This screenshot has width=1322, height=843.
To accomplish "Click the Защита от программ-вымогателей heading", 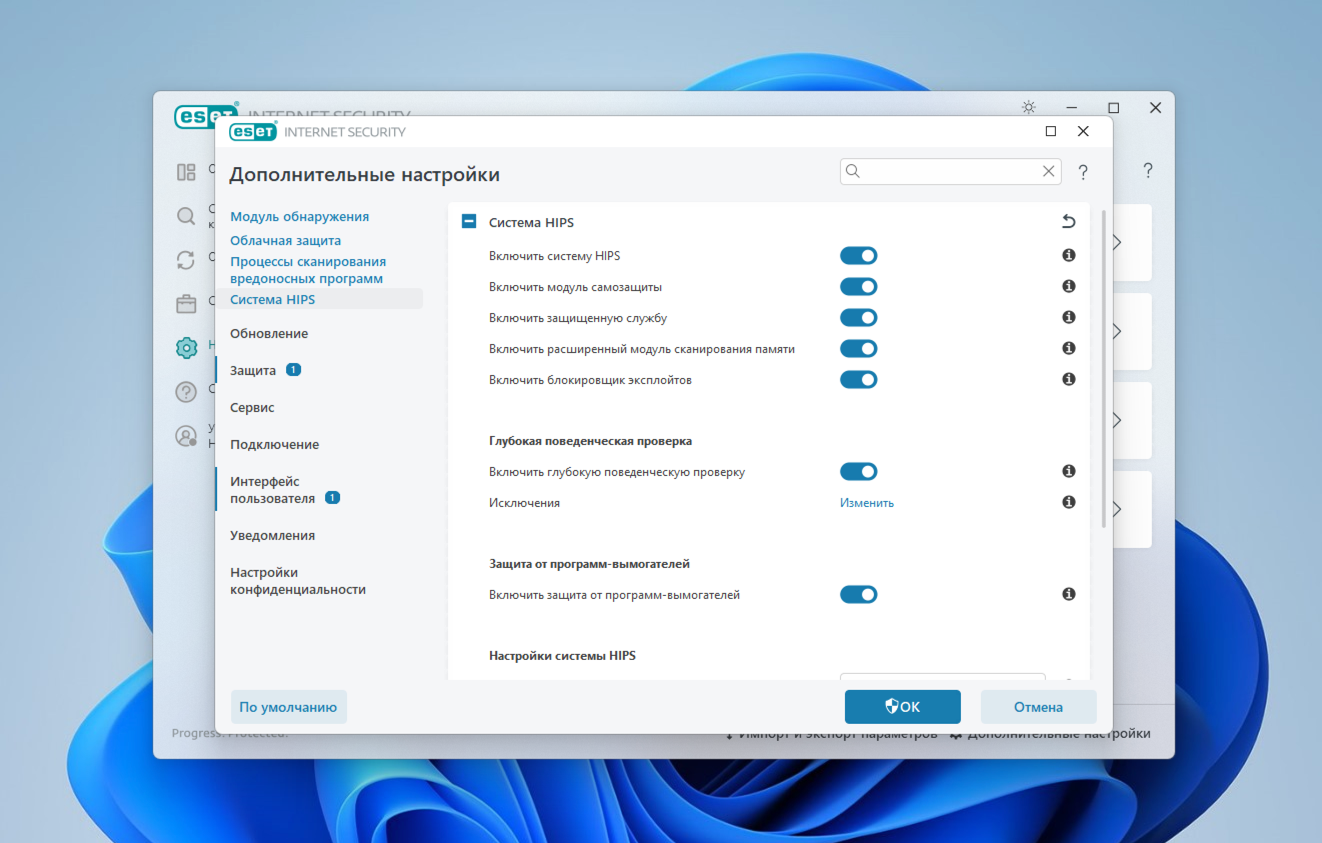I will [589, 564].
